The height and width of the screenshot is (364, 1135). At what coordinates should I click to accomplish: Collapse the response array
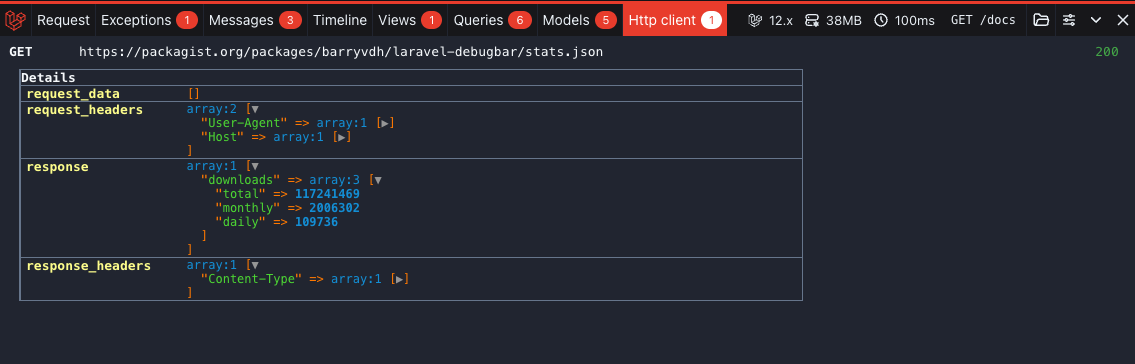255,166
